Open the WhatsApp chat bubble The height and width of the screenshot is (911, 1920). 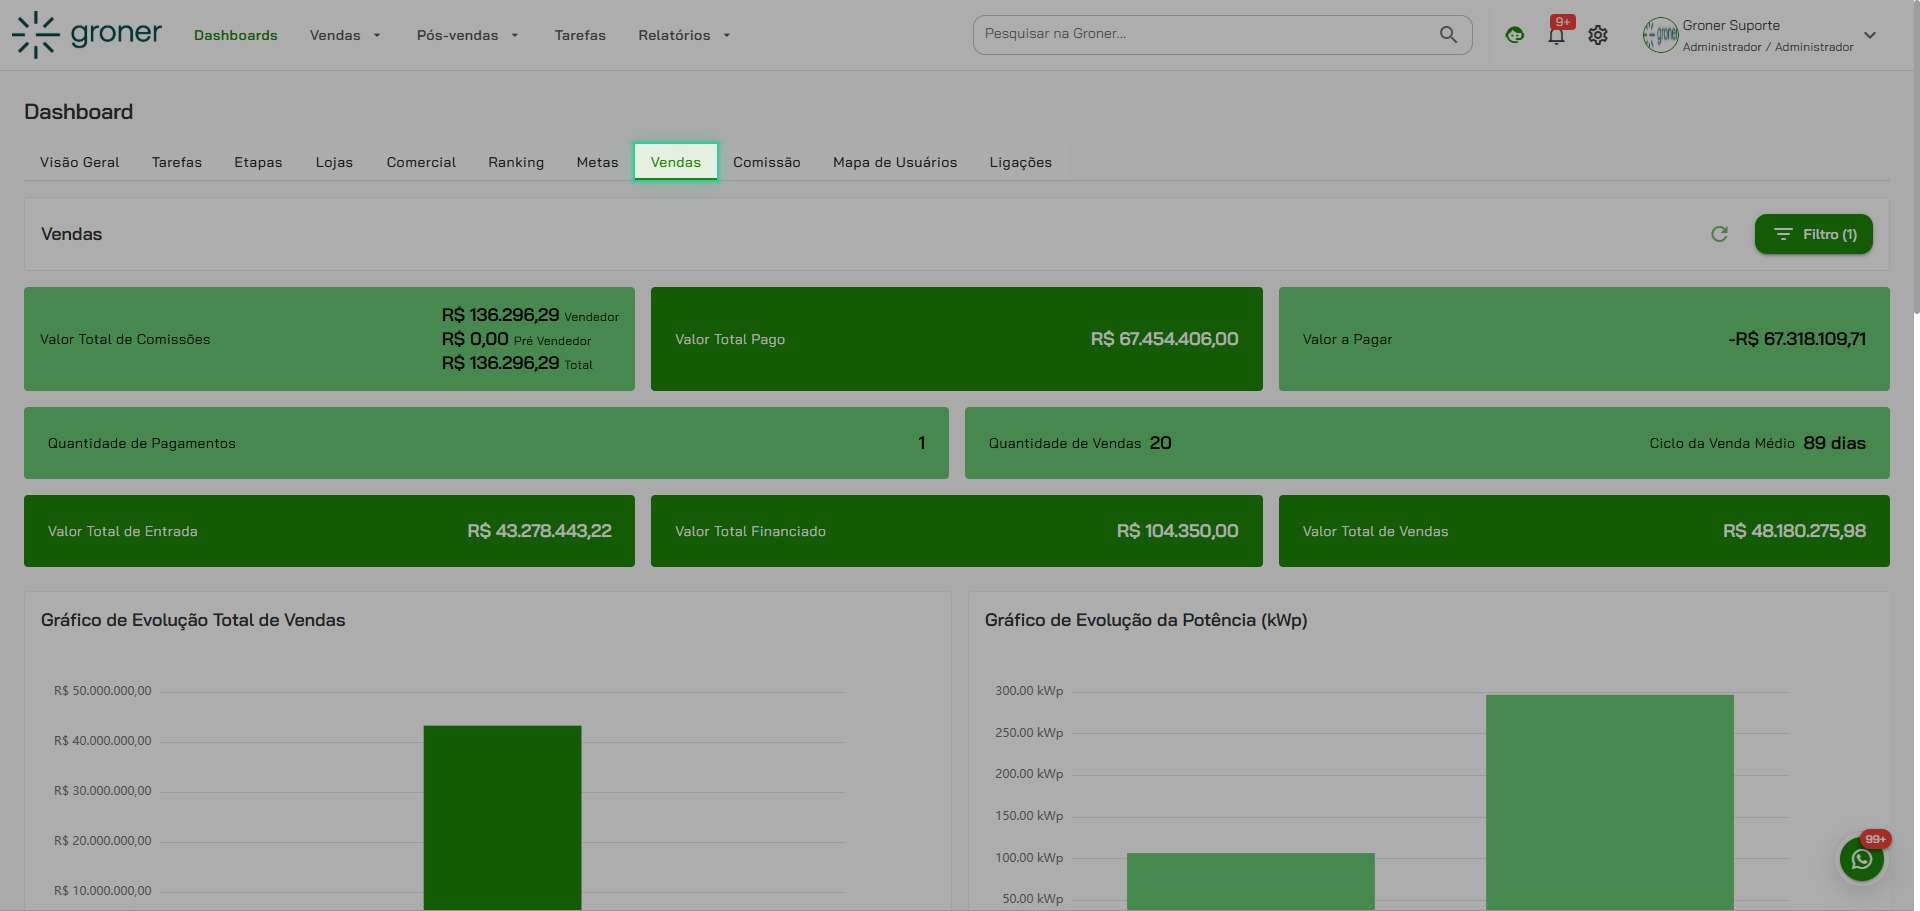pyautogui.click(x=1862, y=859)
